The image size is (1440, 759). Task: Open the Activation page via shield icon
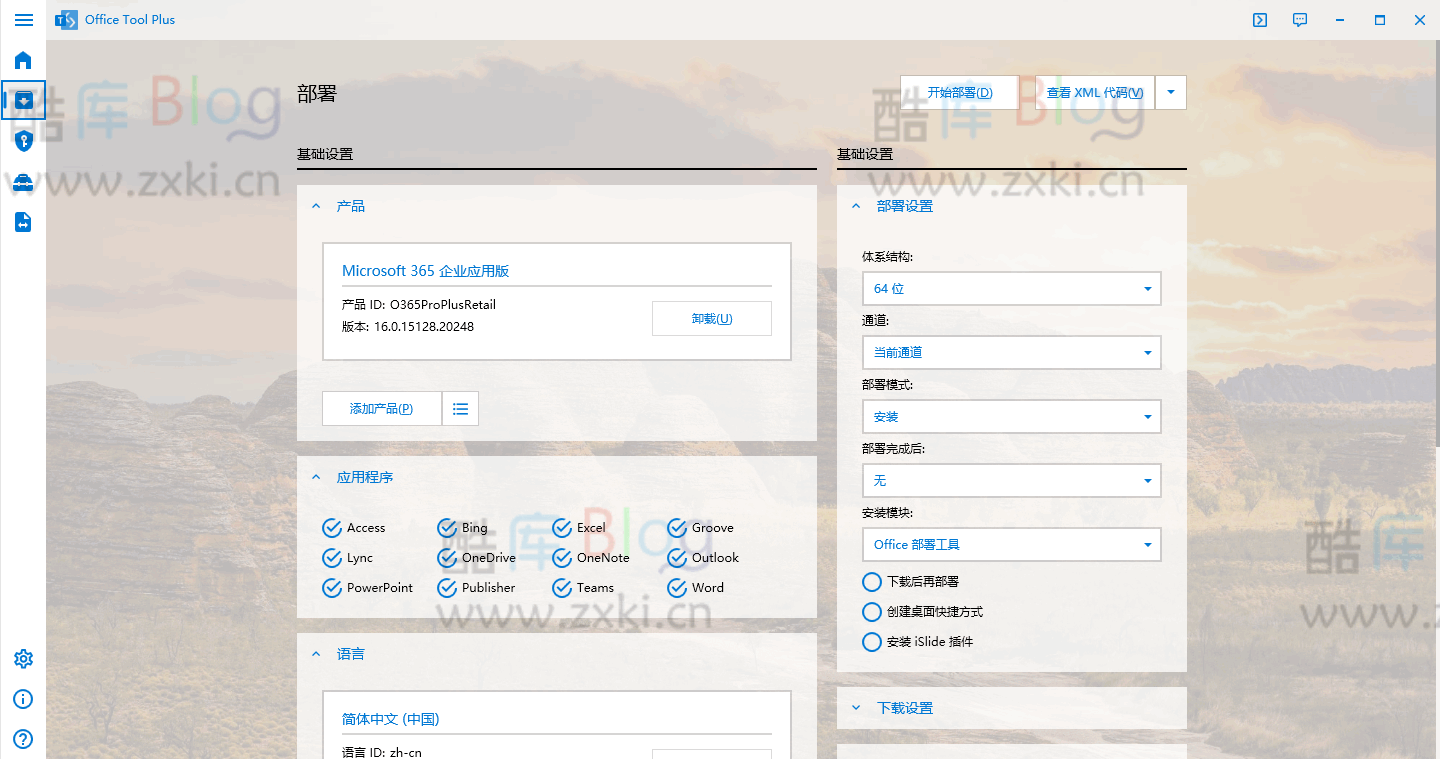click(x=23, y=141)
